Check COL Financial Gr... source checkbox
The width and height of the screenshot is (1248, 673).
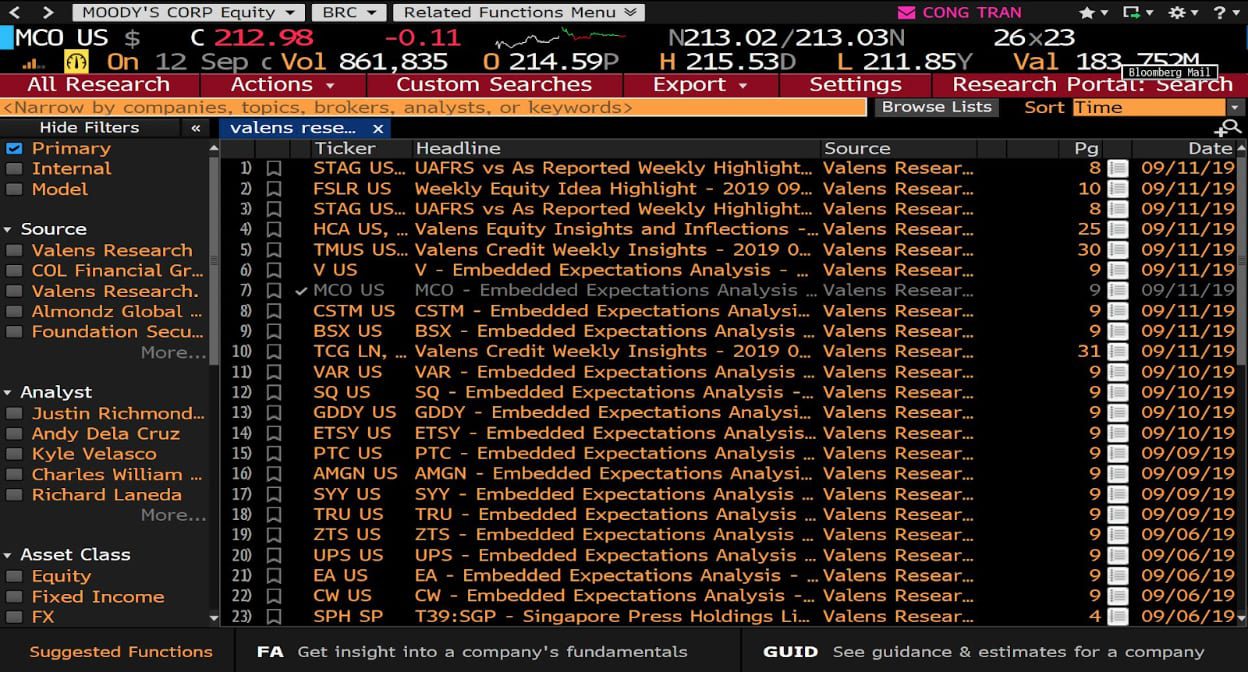click(14, 270)
